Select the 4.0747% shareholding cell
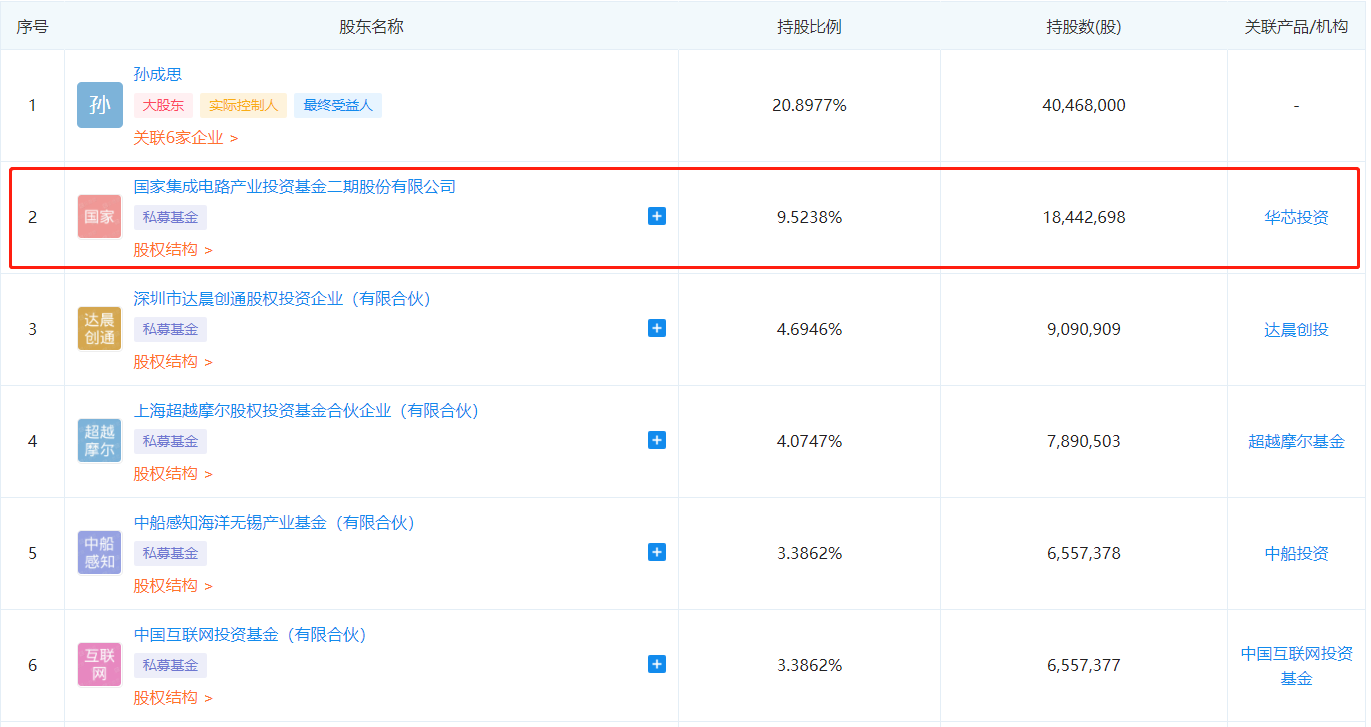Image resolution: width=1371 pixels, height=727 pixels. tap(809, 441)
